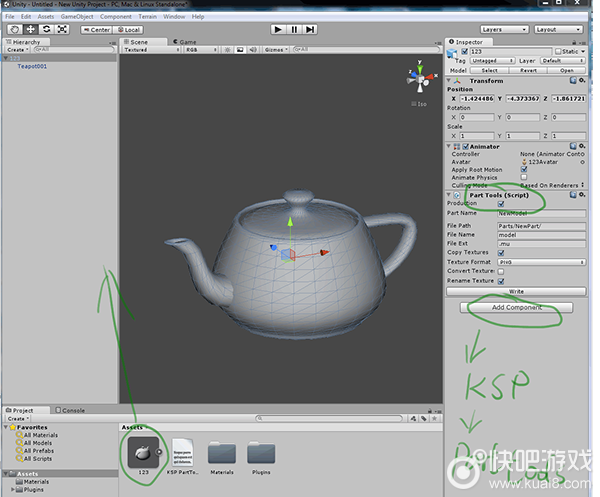
Task: Open the Layers dropdown
Action: point(504,29)
